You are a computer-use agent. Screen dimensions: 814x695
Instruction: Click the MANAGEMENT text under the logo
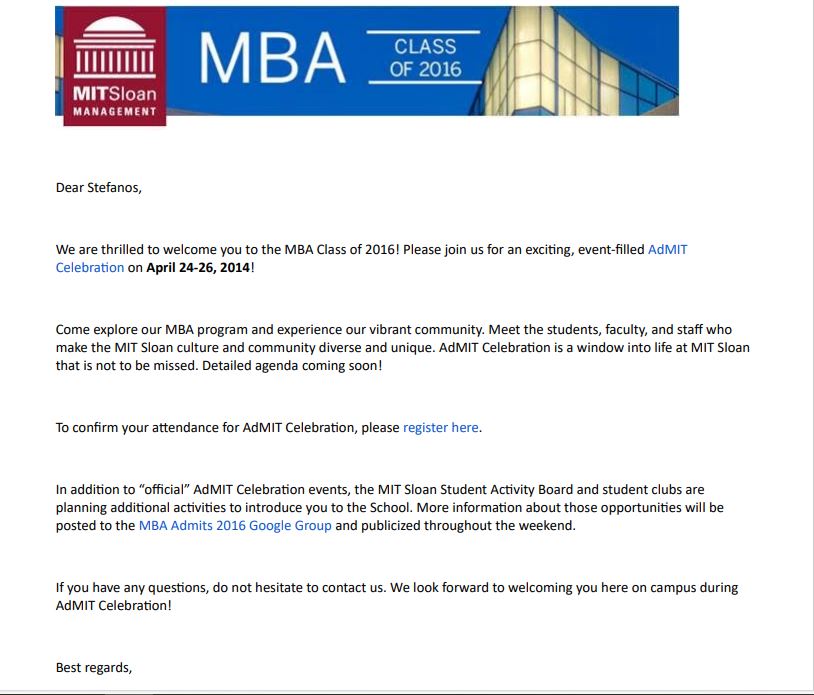(x=115, y=111)
